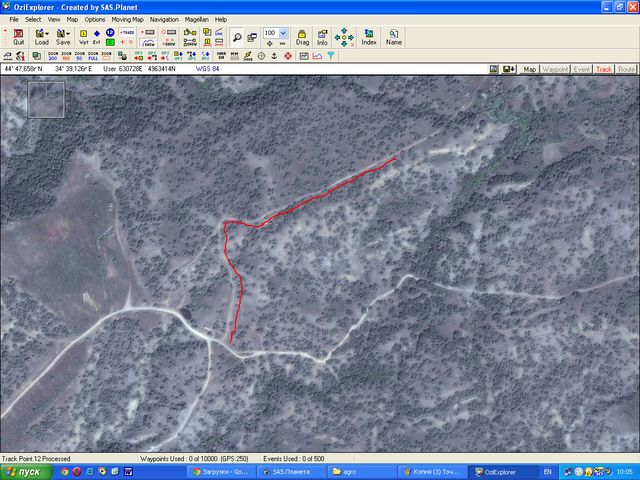Click the Load file icon
This screenshot has height=480, width=640.
pyautogui.click(x=41, y=37)
